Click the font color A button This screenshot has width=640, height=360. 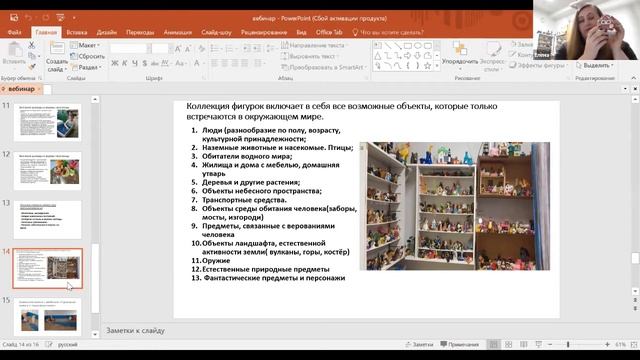[x=197, y=63]
